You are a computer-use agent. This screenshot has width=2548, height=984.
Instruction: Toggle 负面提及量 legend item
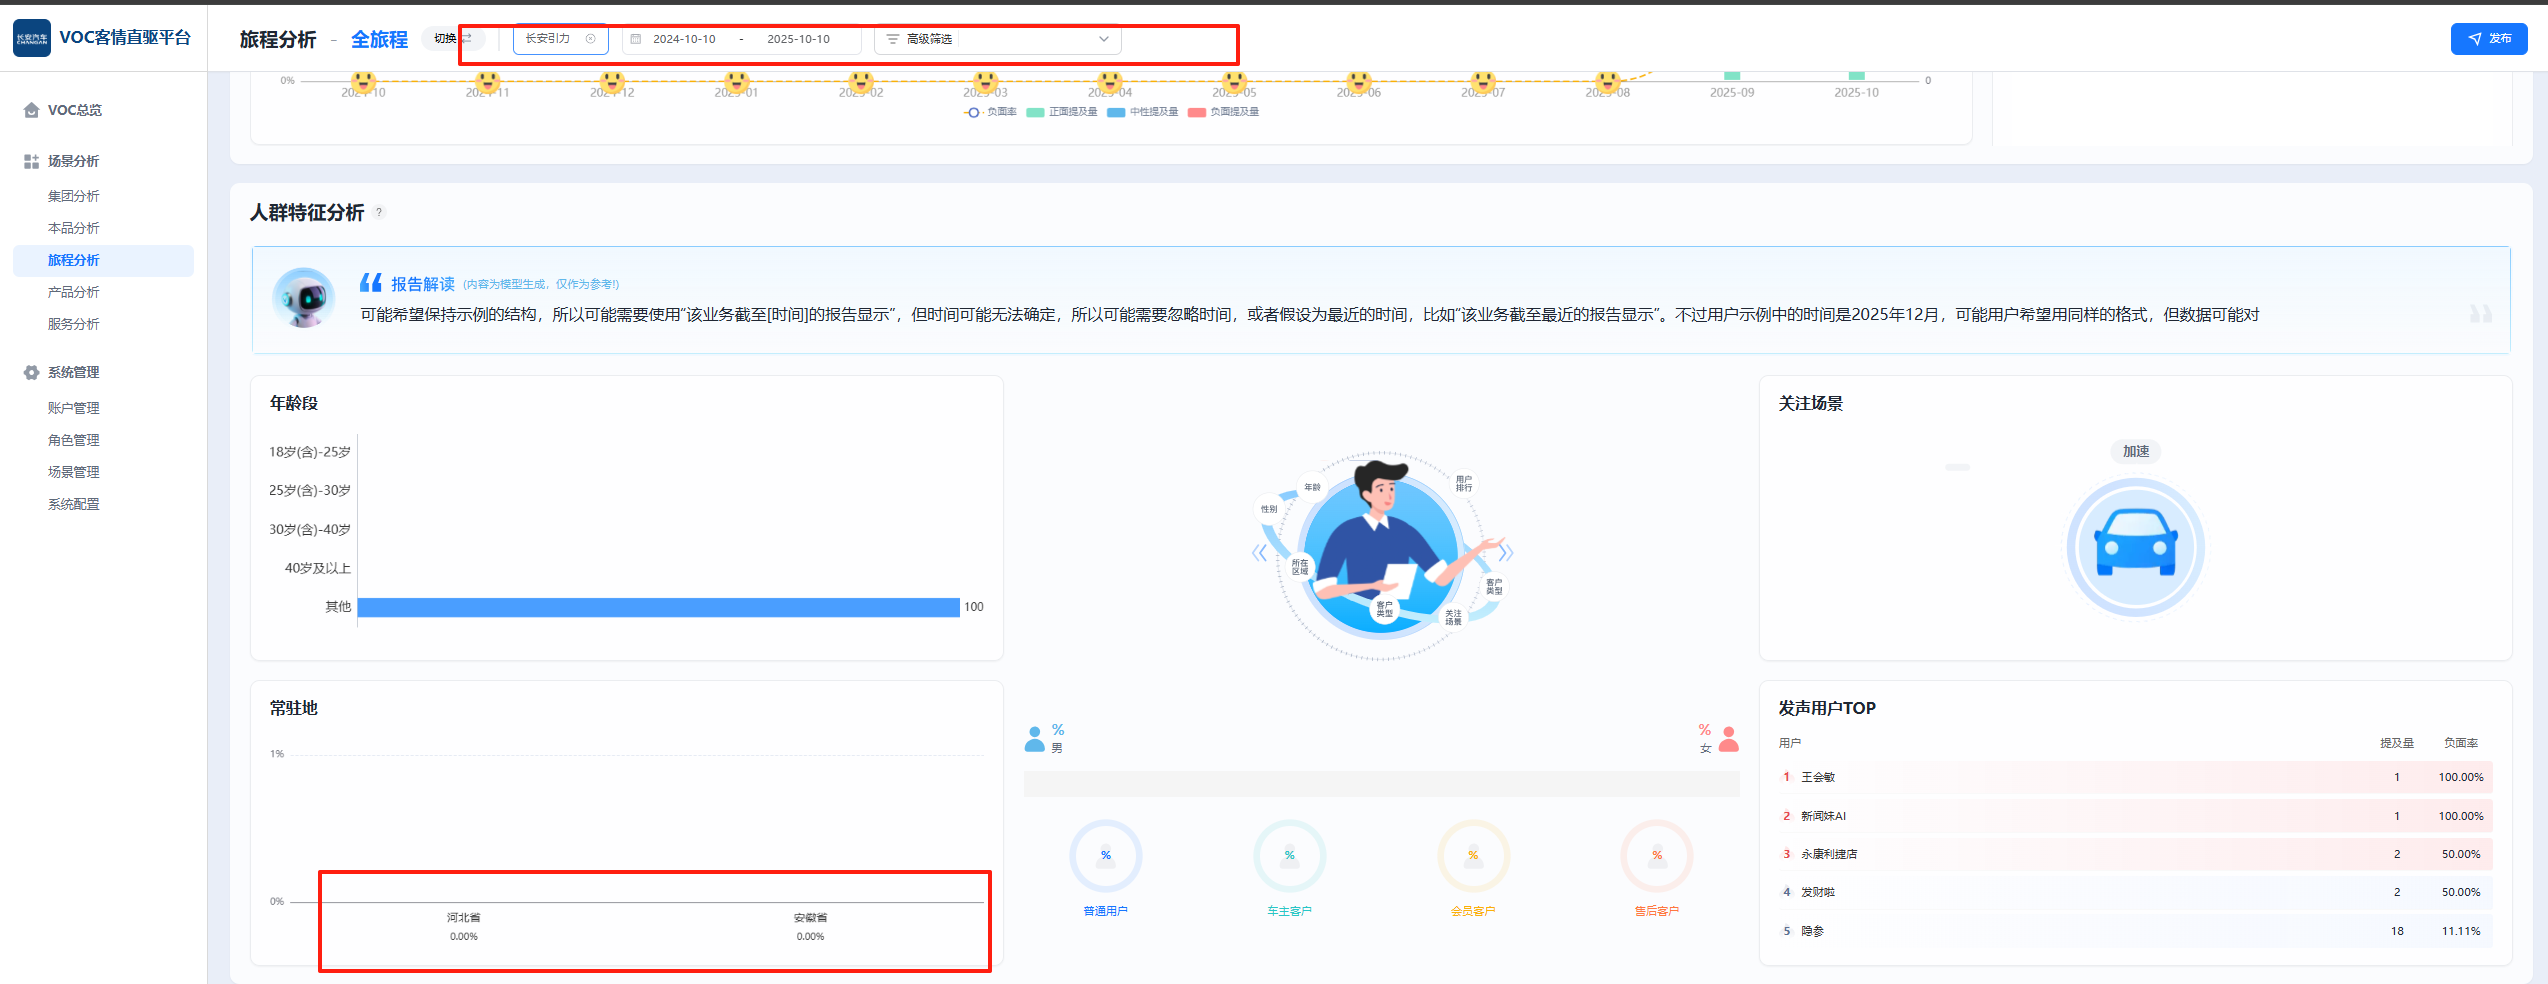1223,112
